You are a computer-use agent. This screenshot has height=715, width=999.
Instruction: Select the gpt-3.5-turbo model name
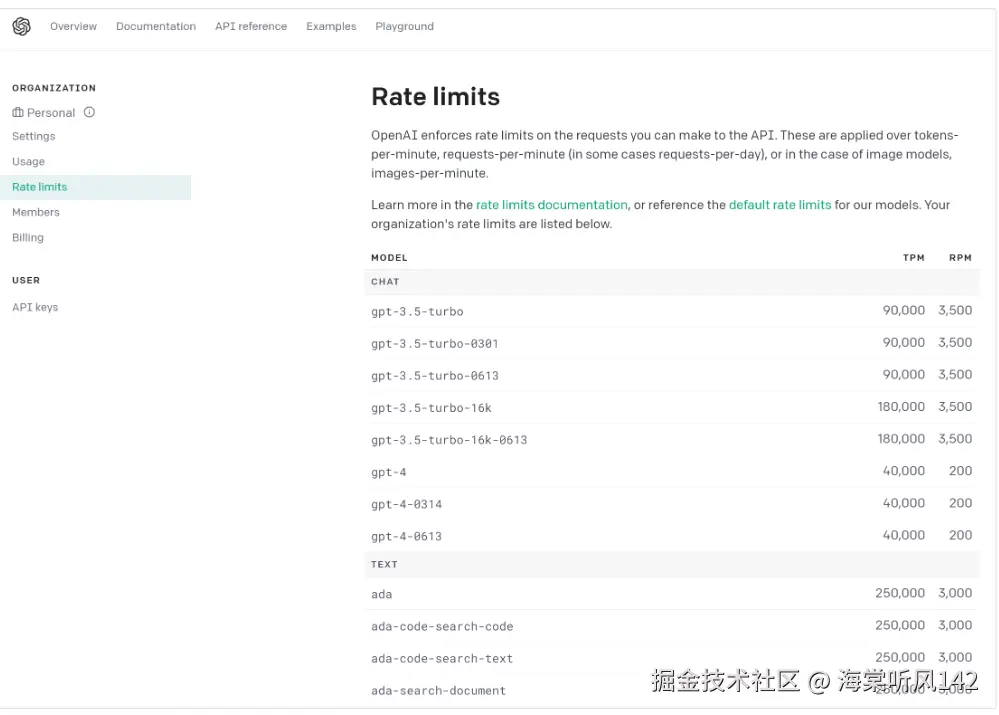click(x=417, y=312)
